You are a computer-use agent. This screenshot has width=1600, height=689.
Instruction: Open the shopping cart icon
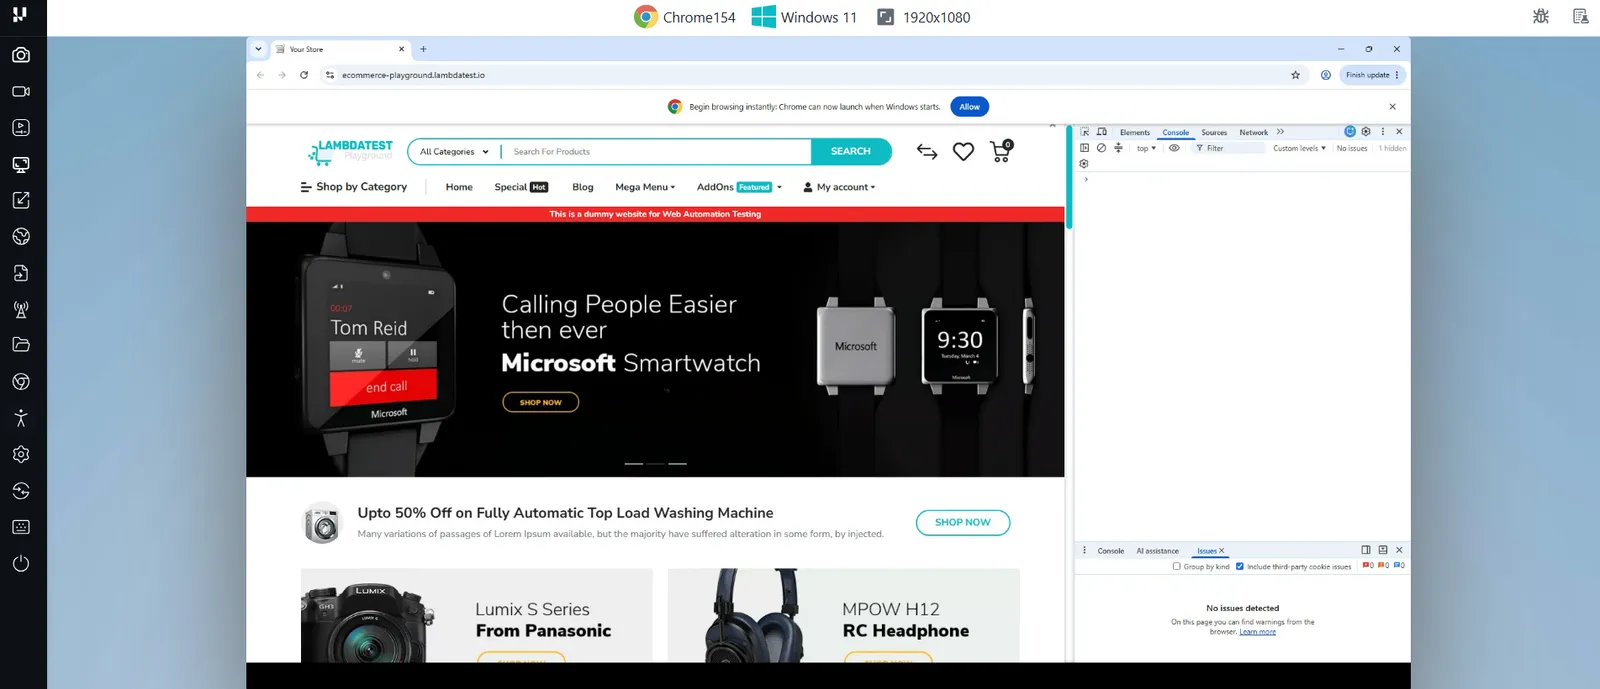[x=1000, y=151]
